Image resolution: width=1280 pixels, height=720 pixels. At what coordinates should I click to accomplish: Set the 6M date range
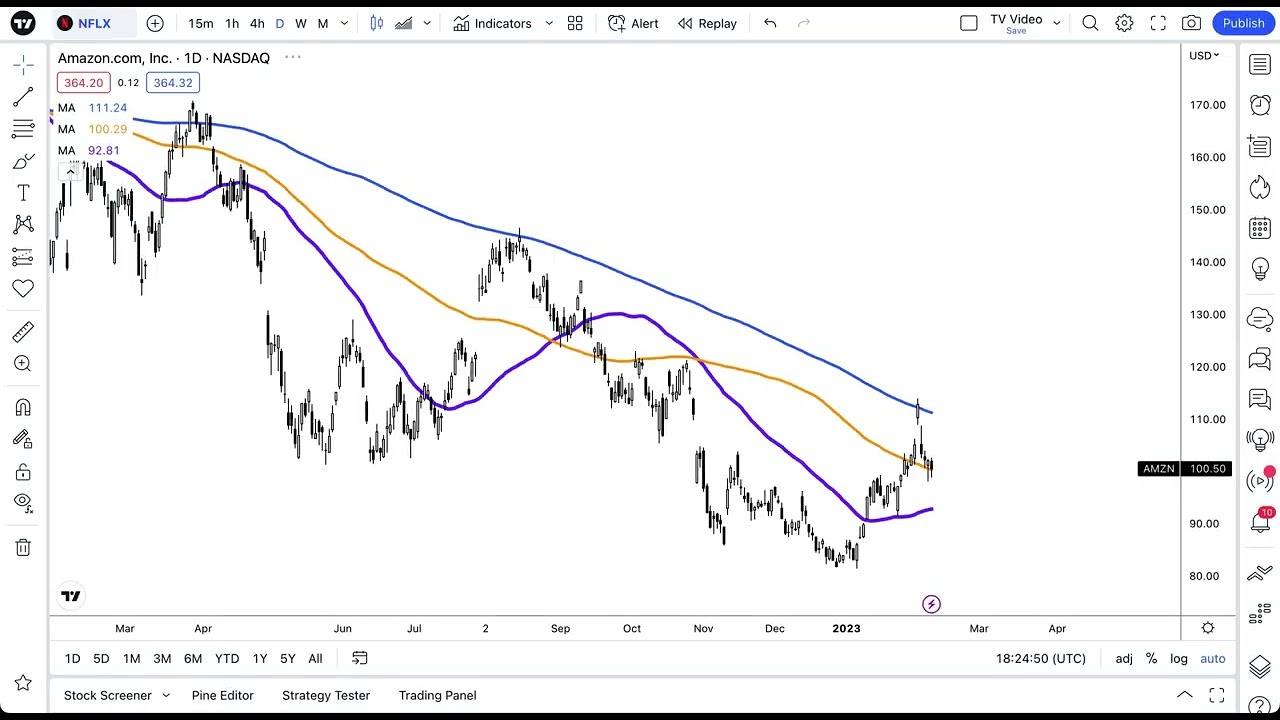coord(193,658)
